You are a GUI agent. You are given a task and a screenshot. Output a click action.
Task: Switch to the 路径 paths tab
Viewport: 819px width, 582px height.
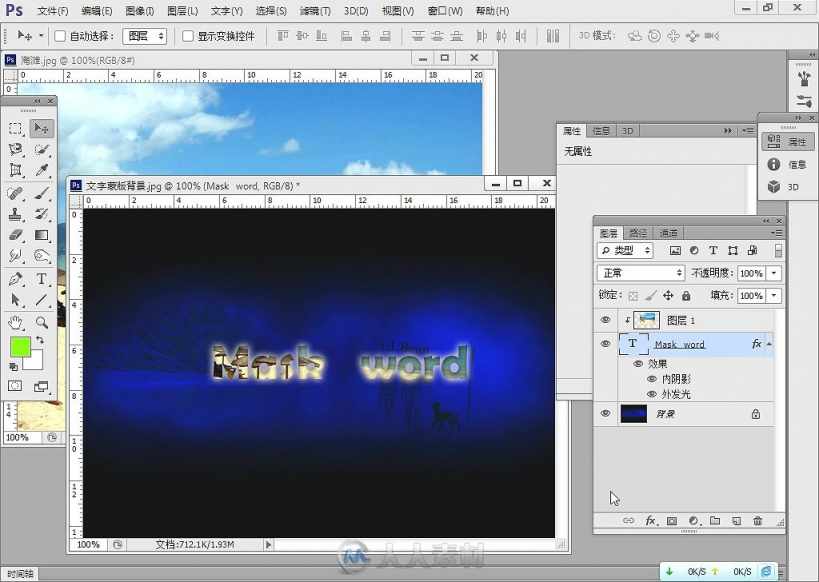[638, 233]
